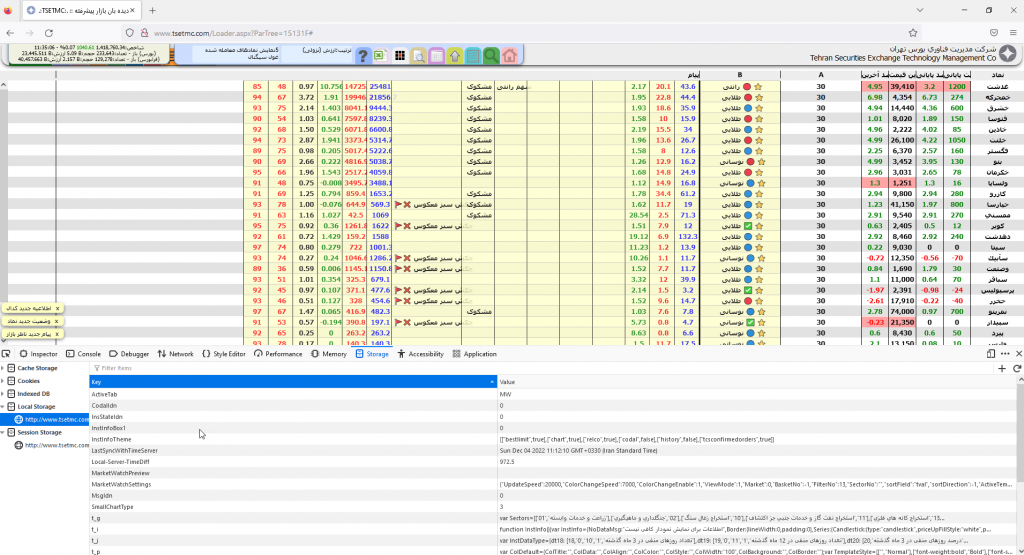Screen dimensions: 1024x555
Task: Toggle the green checkbox in کنور row
Action: click(747, 226)
